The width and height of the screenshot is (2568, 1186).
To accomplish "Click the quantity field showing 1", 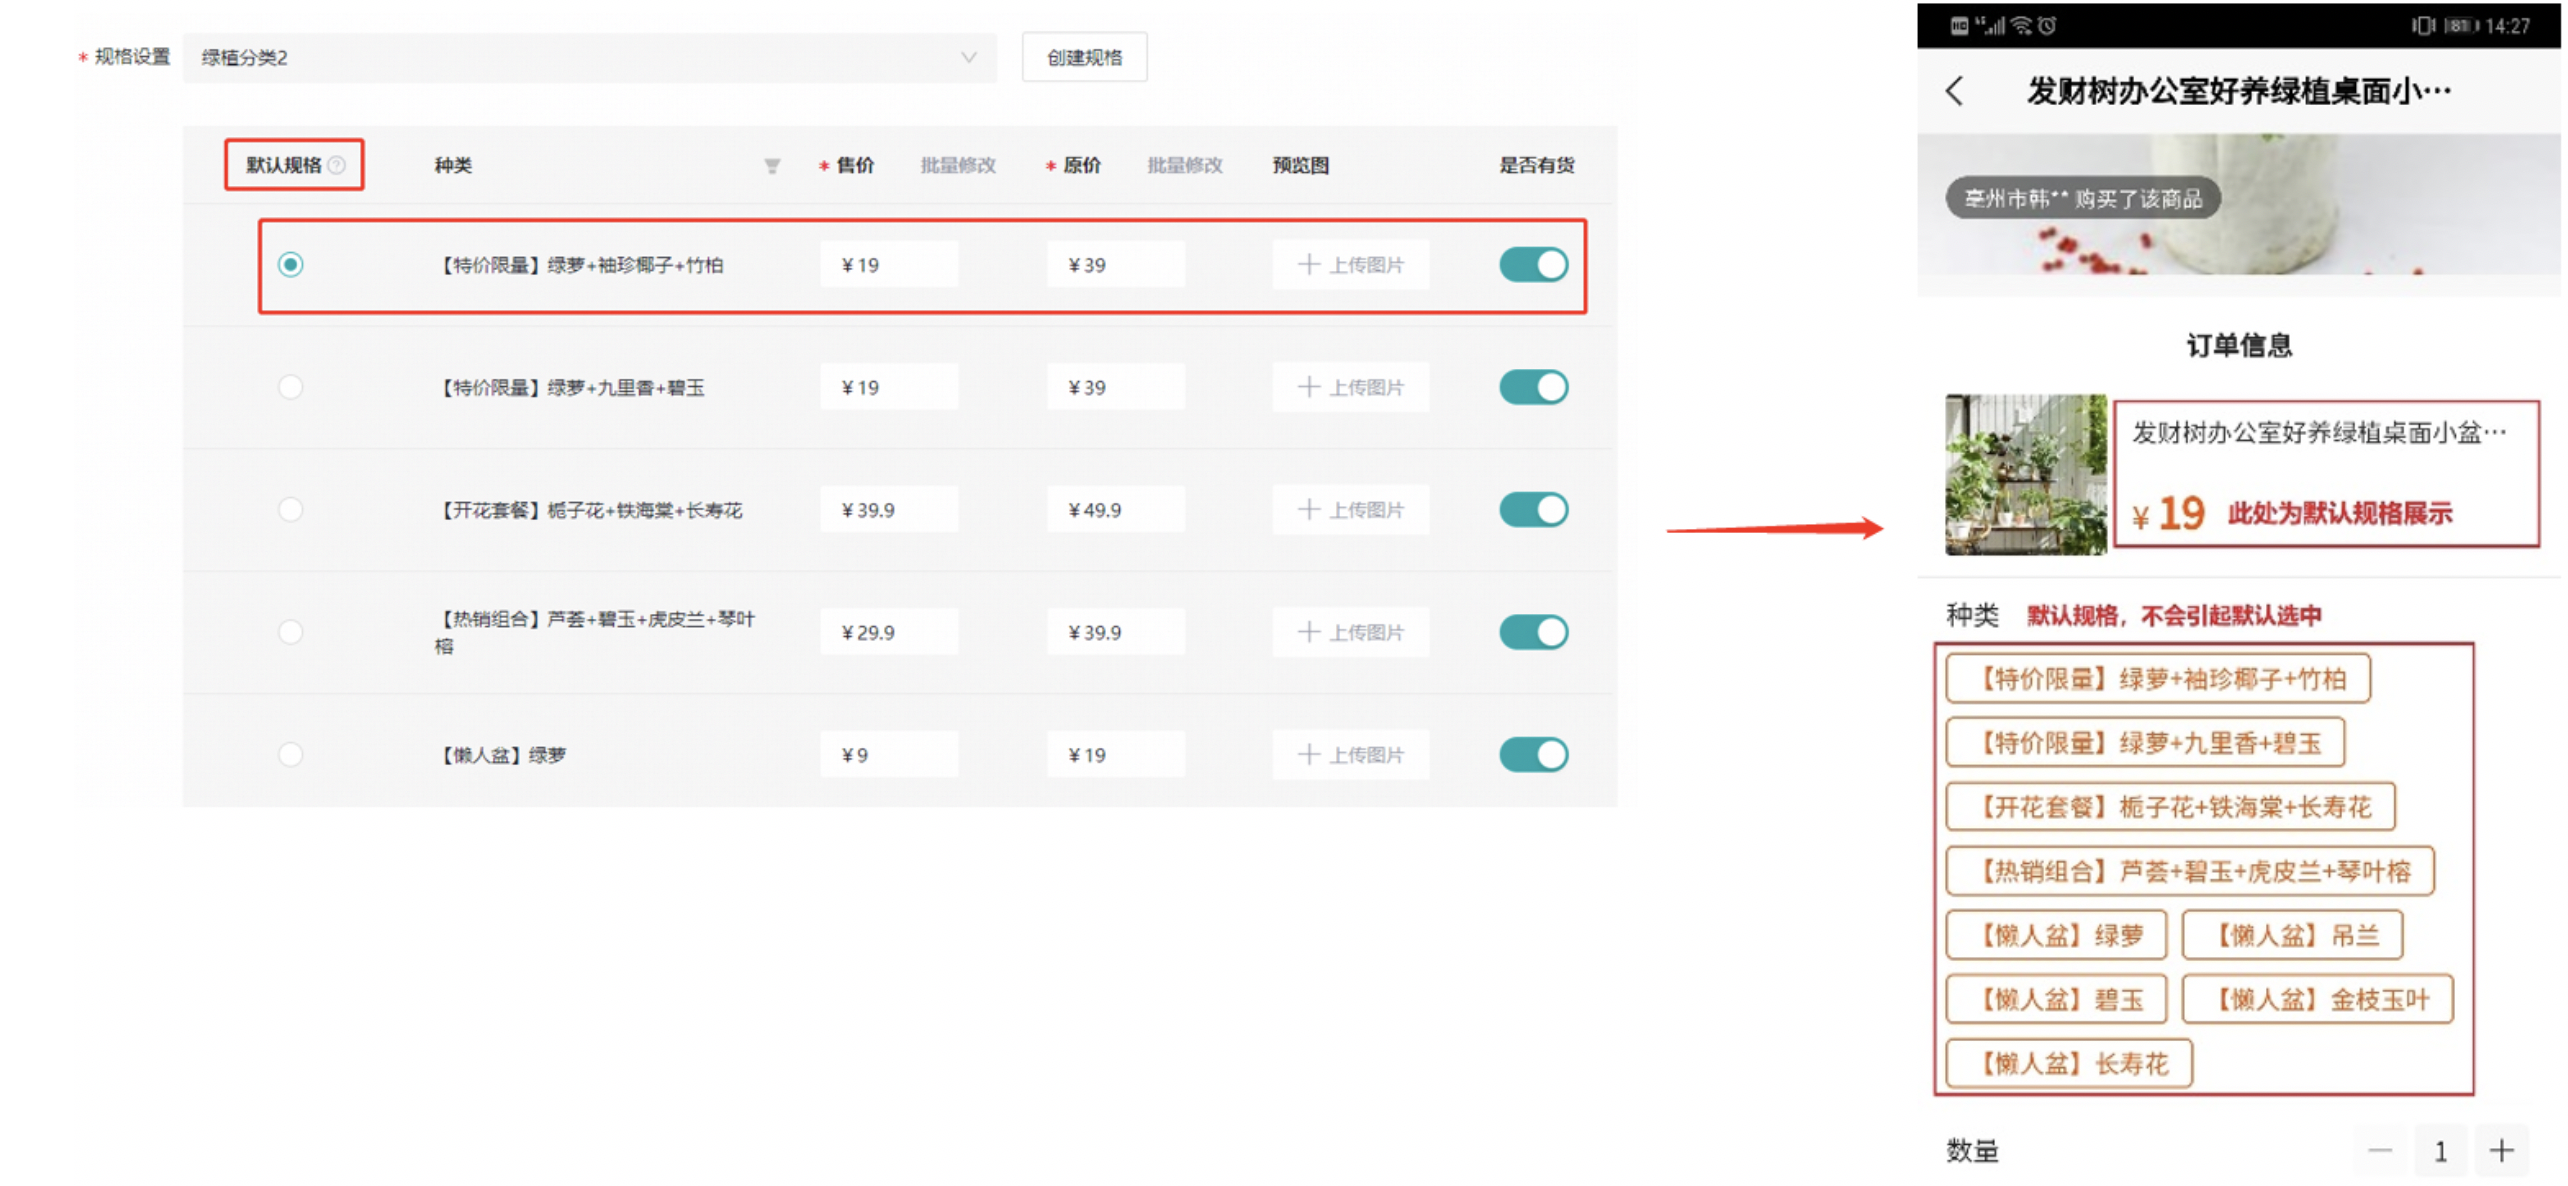I will pyautogui.click(x=2439, y=1150).
